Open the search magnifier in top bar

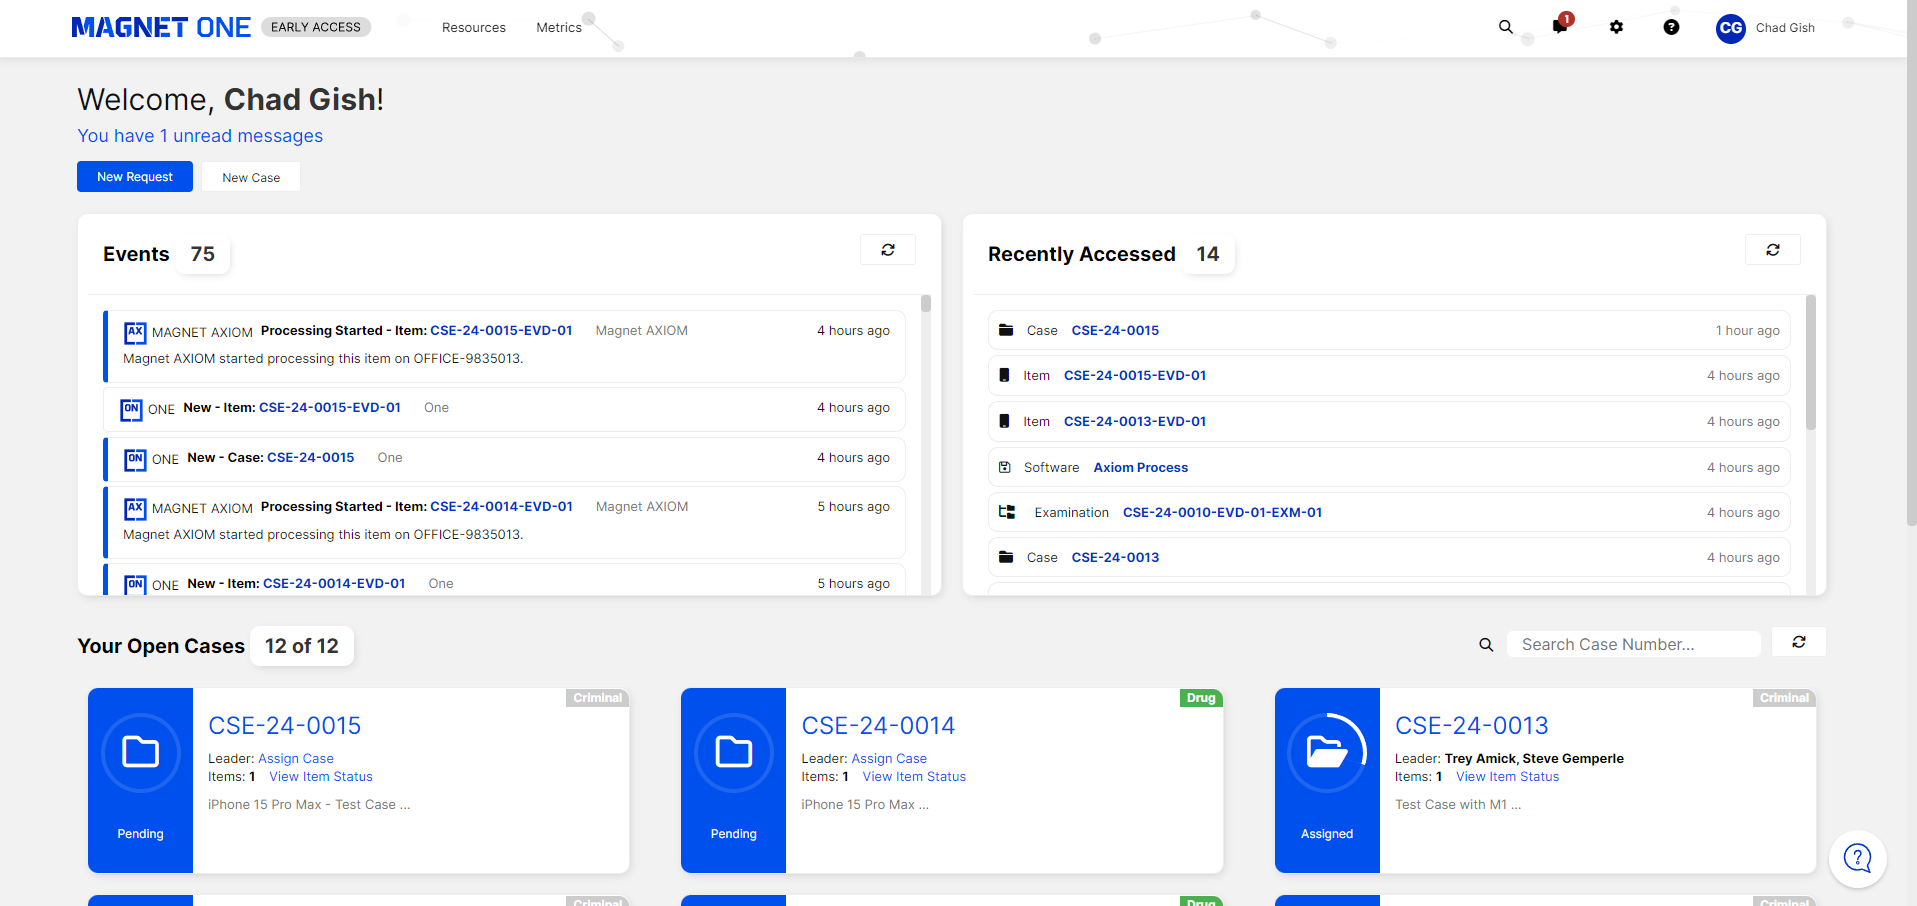1505,27
